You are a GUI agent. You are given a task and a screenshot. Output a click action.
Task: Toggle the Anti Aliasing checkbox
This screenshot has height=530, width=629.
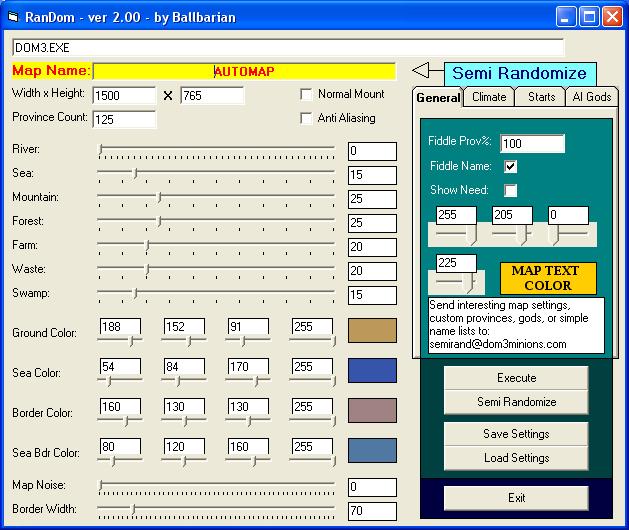click(307, 118)
